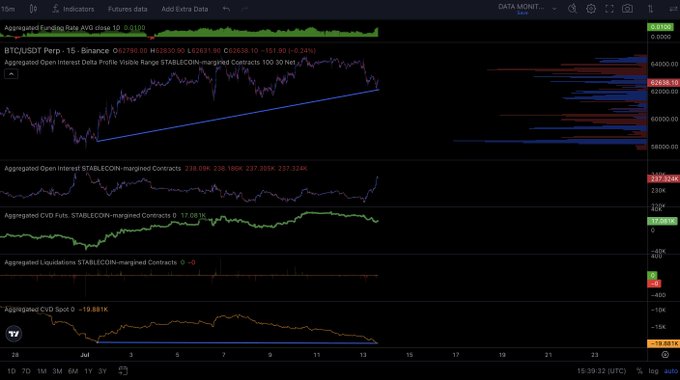The height and width of the screenshot is (380, 680).
Task: Click the blue trendline under the price
Action: pos(238,115)
